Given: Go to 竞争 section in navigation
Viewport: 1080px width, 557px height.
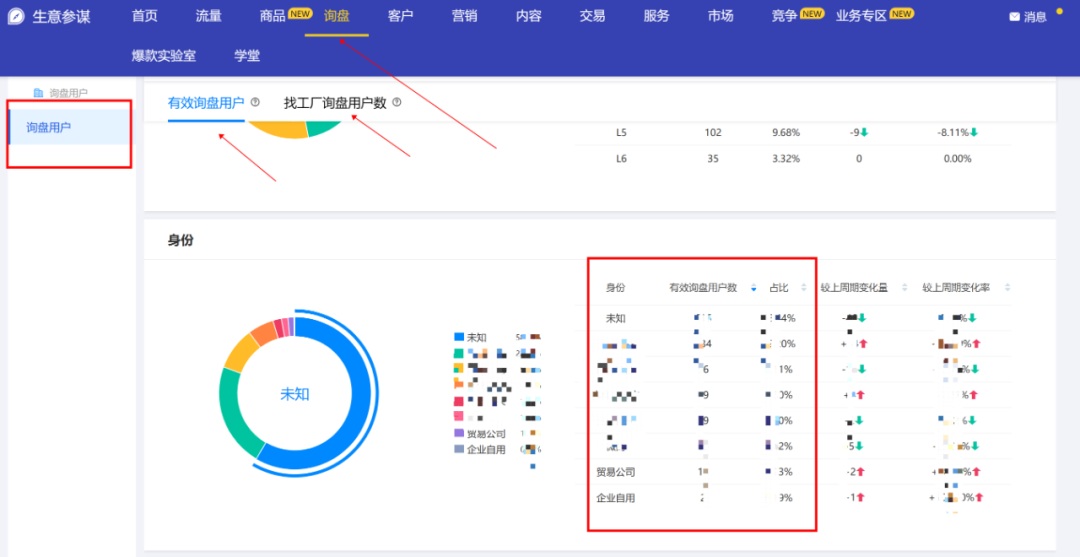Looking at the screenshot, I should point(784,16).
